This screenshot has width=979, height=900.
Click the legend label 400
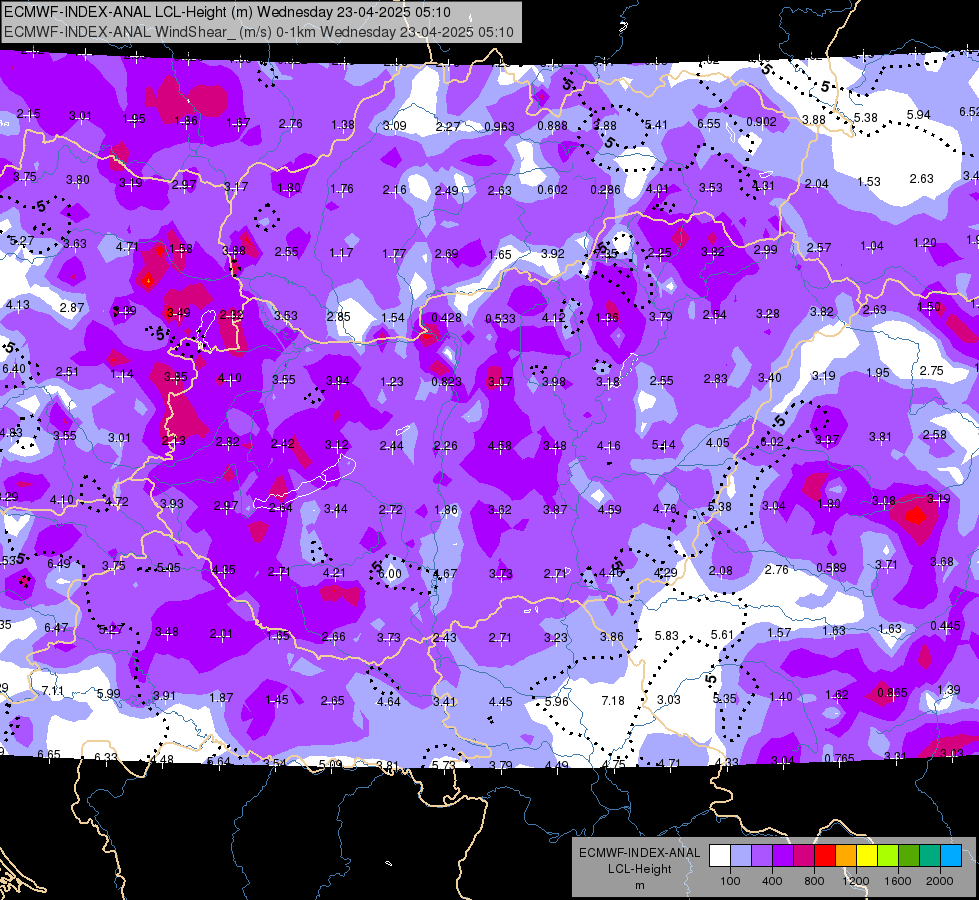[772, 881]
